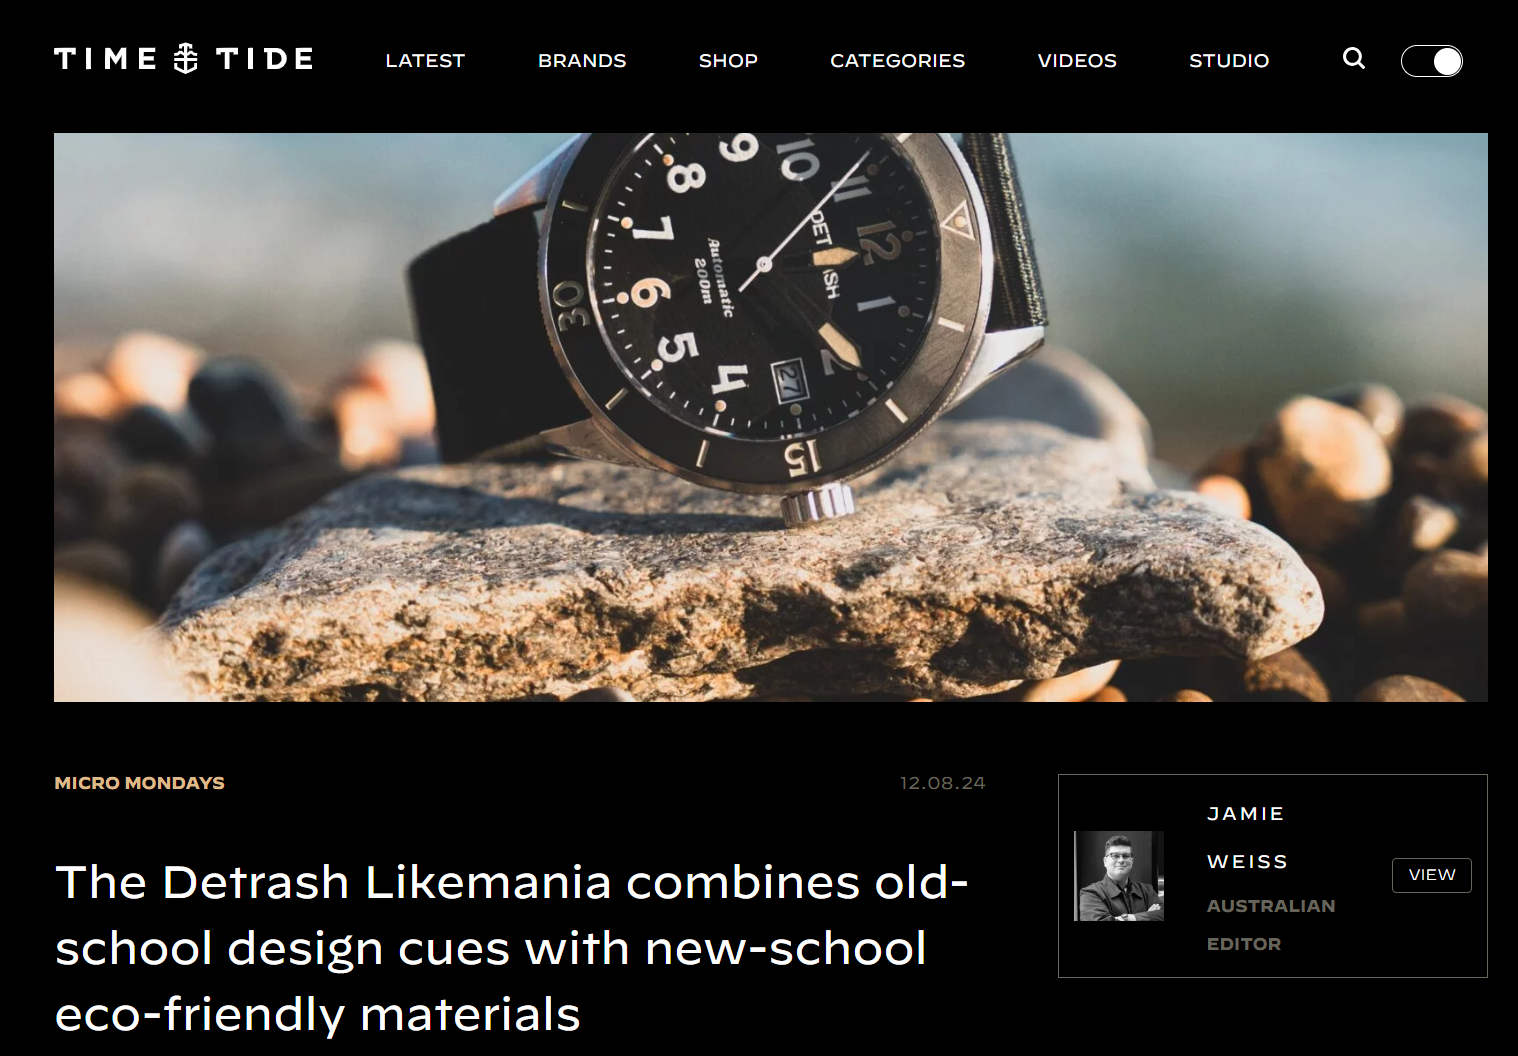Click the Australian Editor title text

[x=1271, y=925]
